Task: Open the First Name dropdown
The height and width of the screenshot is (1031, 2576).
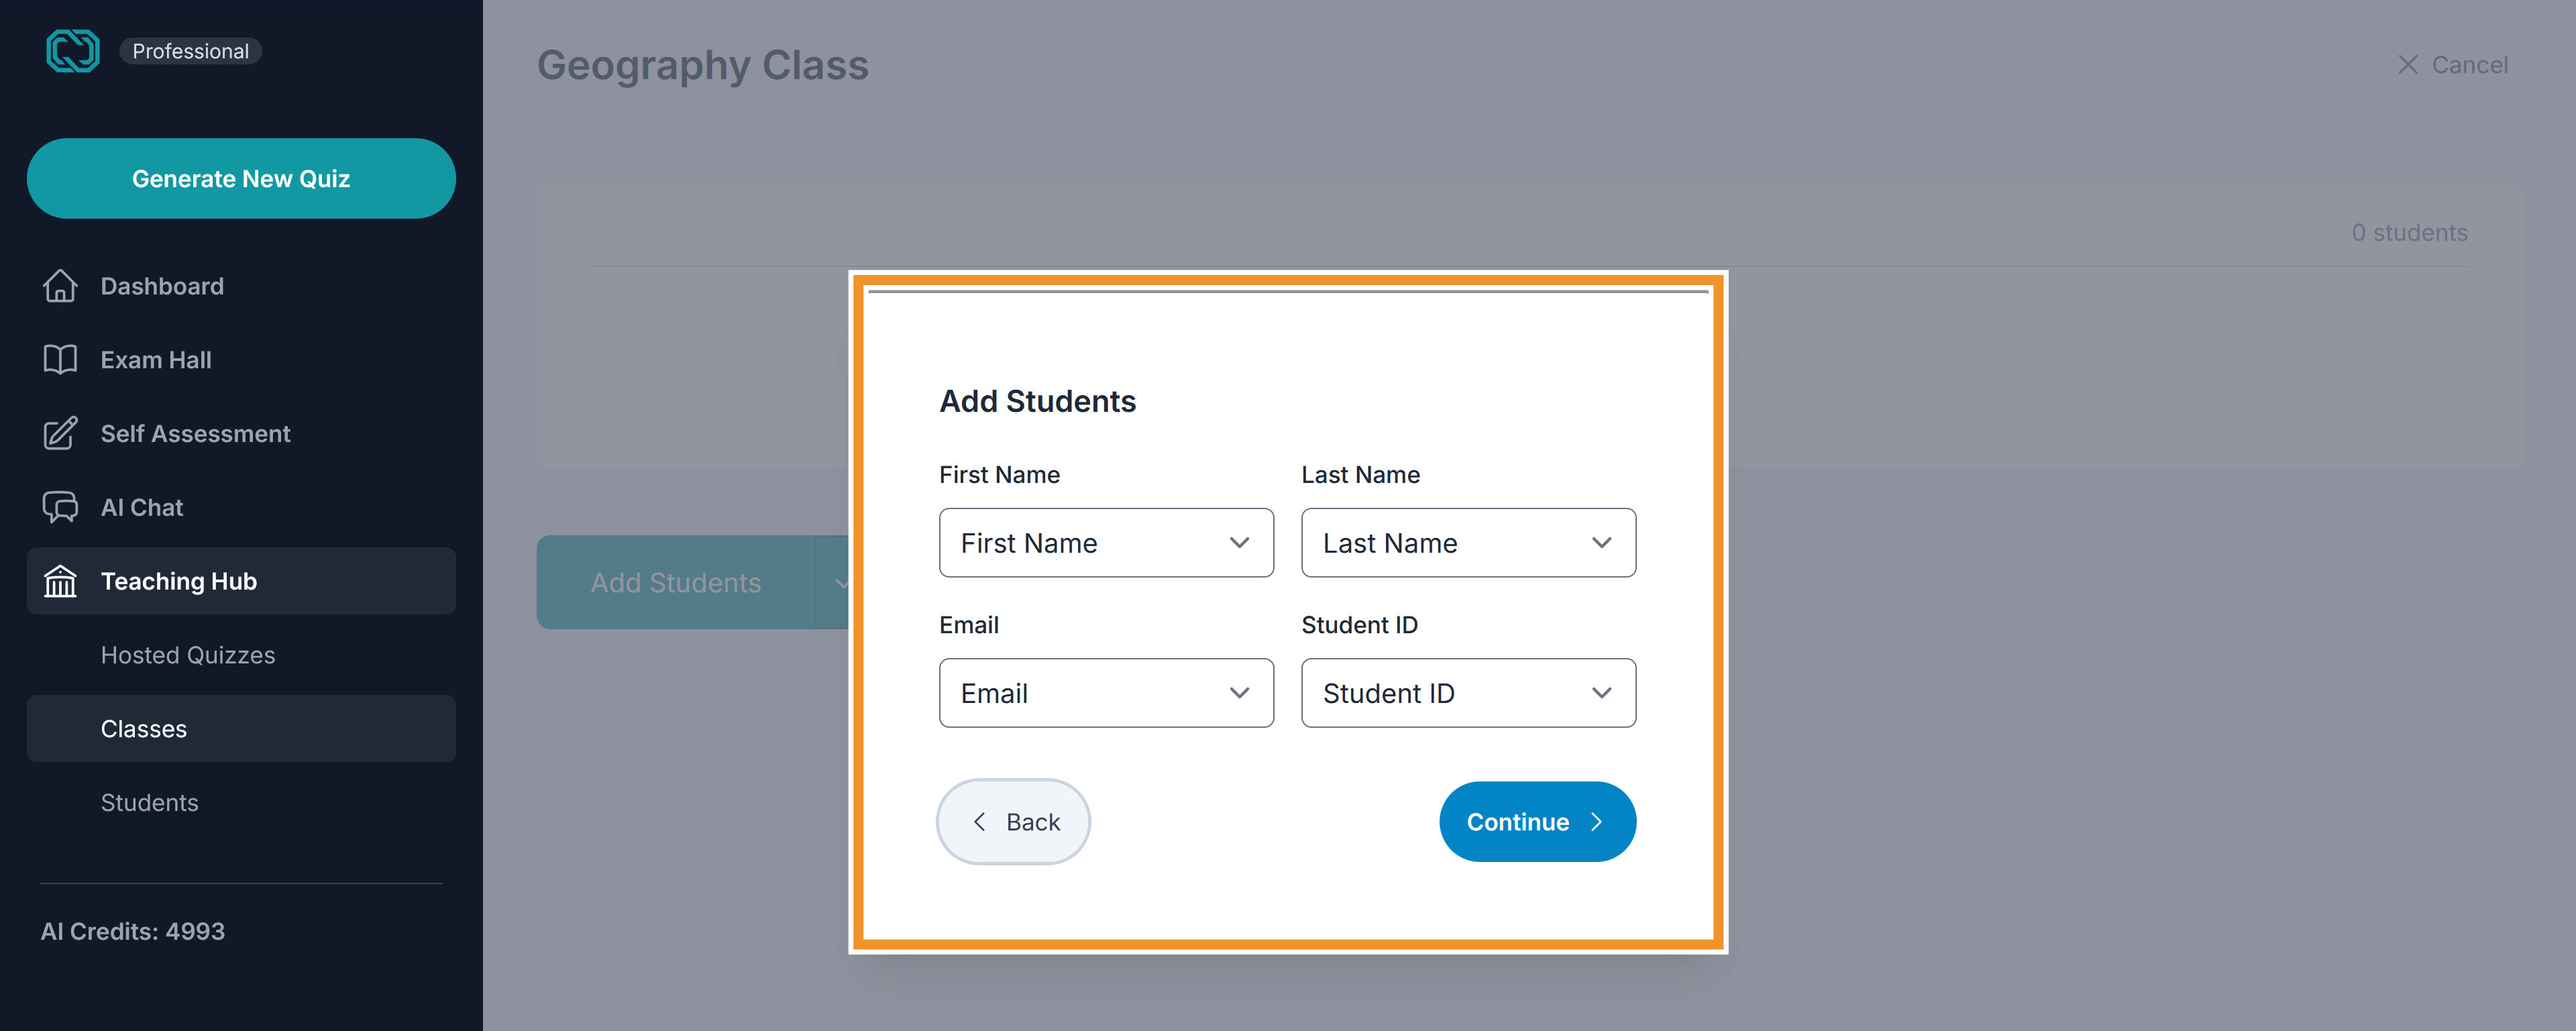Action: tap(1106, 543)
